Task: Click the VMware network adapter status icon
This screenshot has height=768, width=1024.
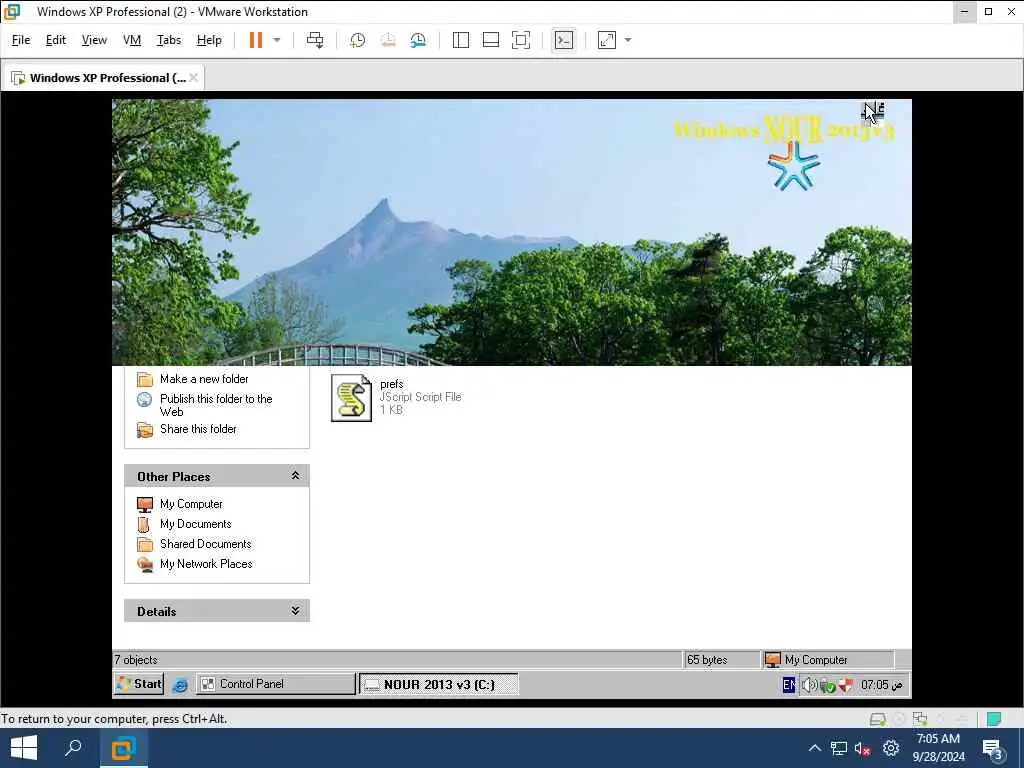Action: pyautogui.click(x=920, y=719)
